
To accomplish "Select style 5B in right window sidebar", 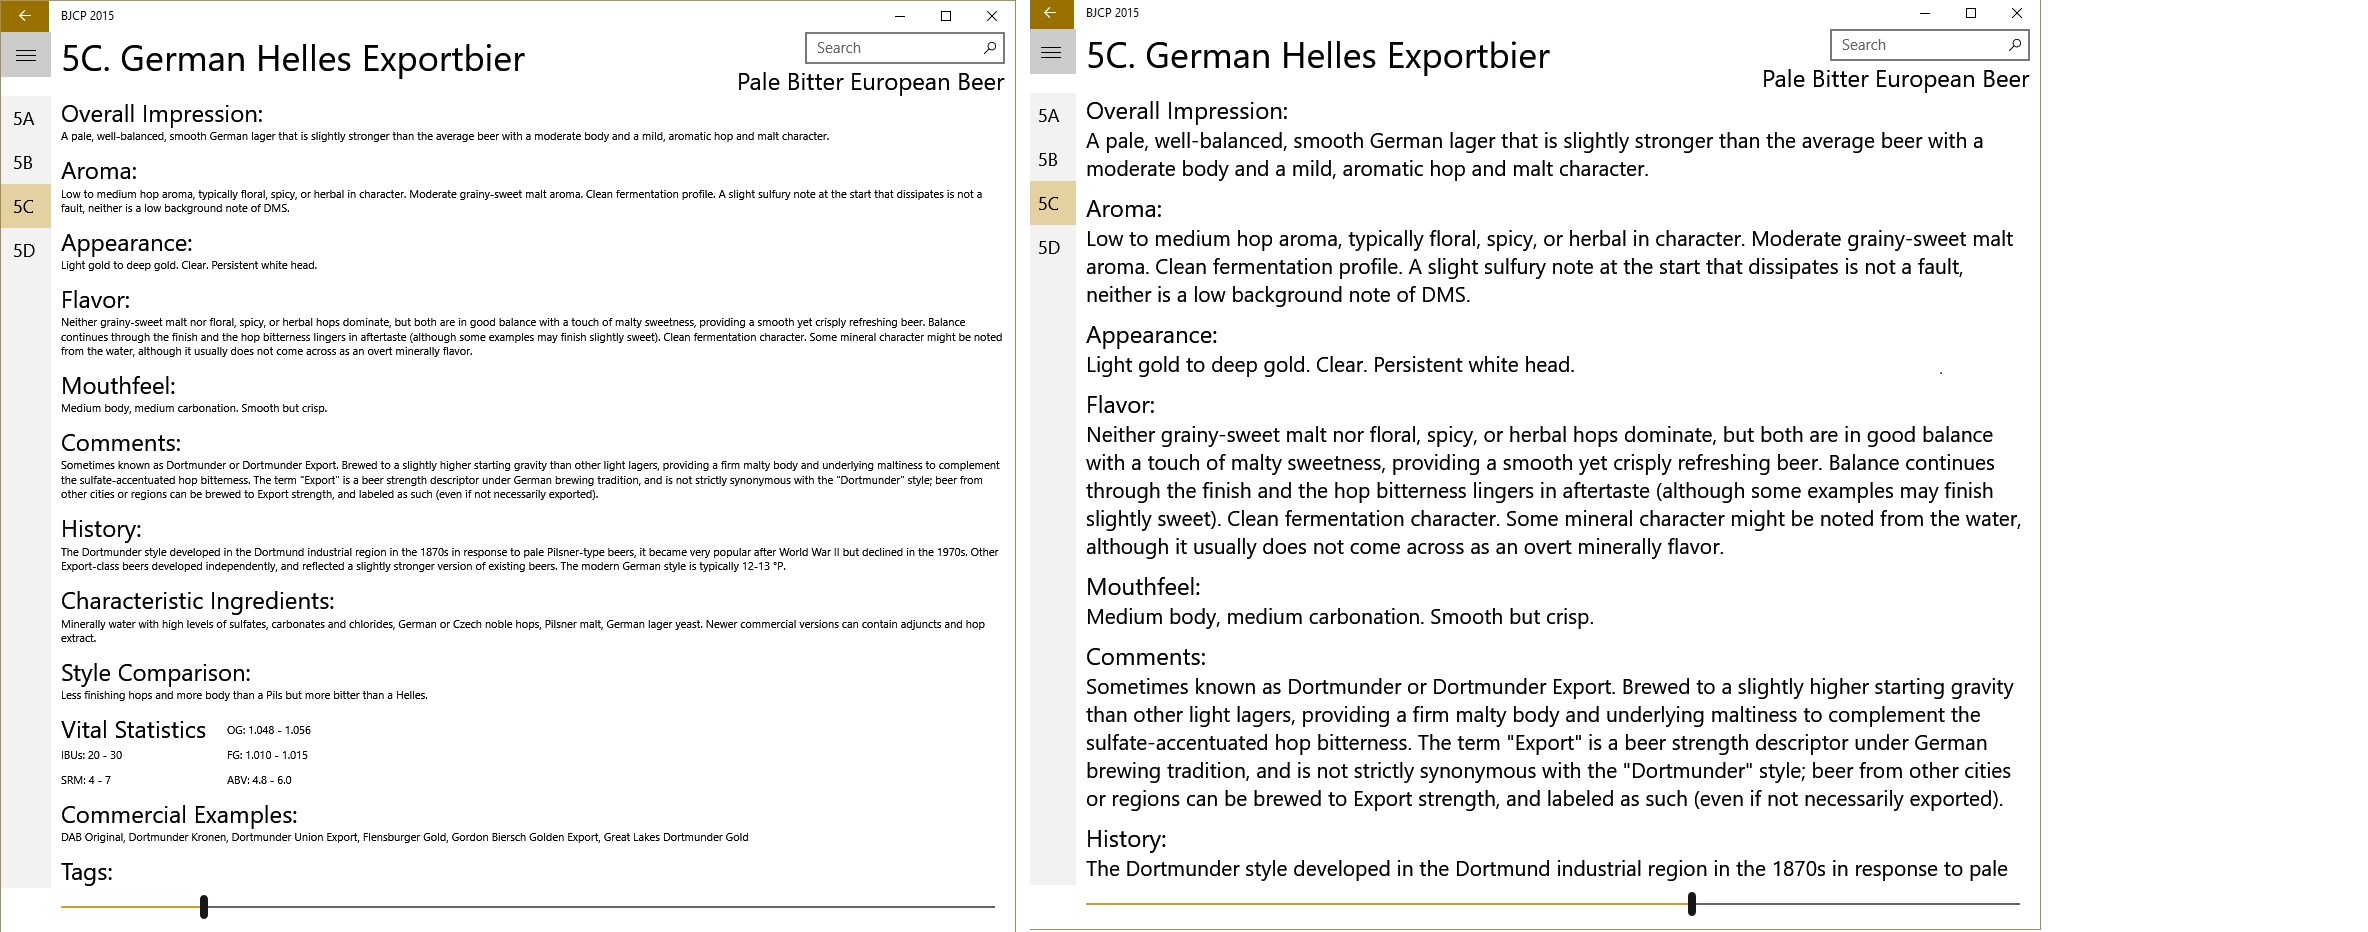I will pos(1049,160).
